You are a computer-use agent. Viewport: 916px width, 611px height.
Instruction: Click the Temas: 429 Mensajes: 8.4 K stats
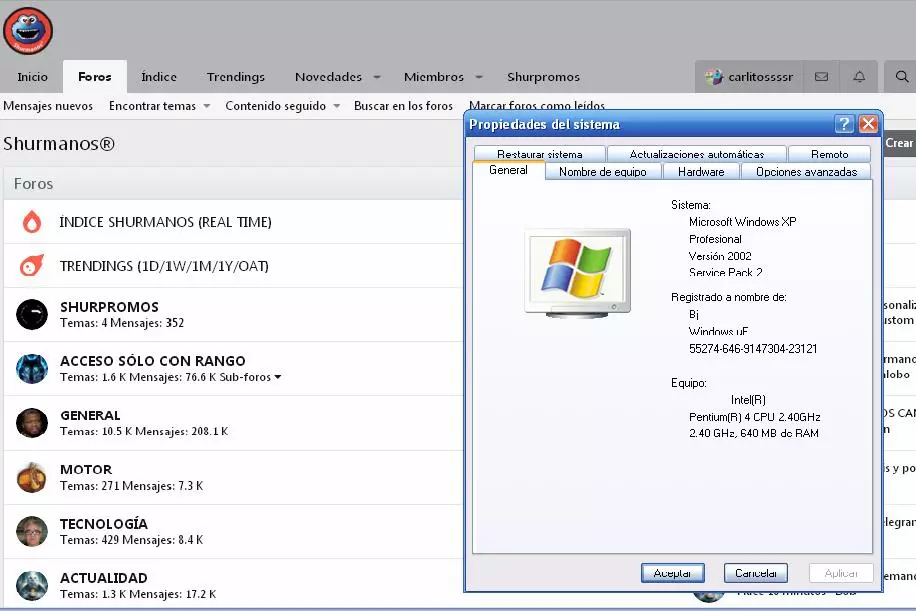click(131, 540)
